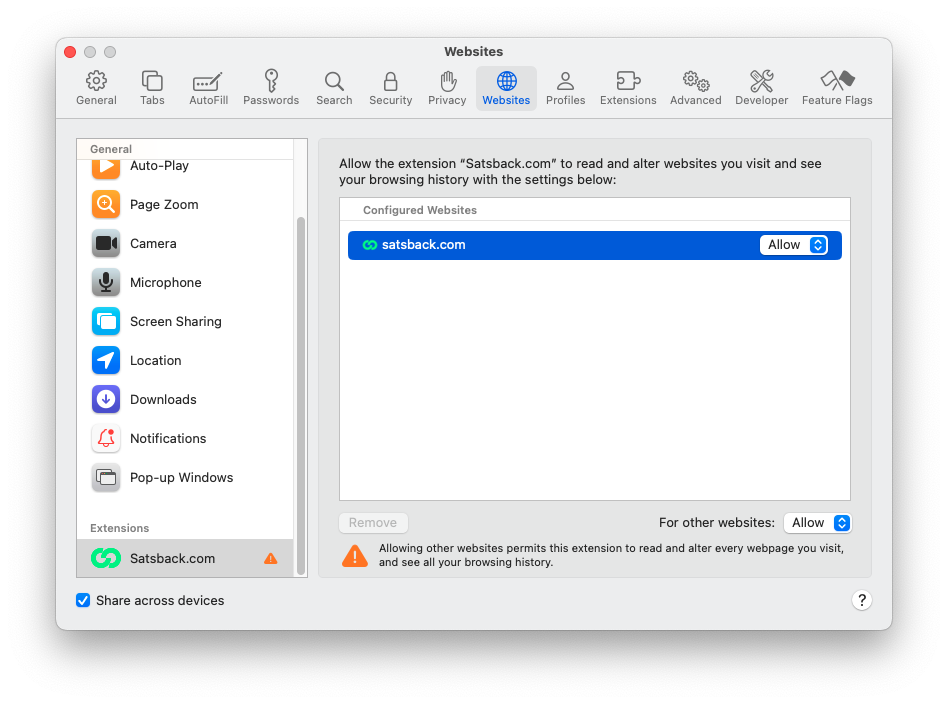Select the Camera icon in sidebar
The image size is (948, 704).
(106, 243)
